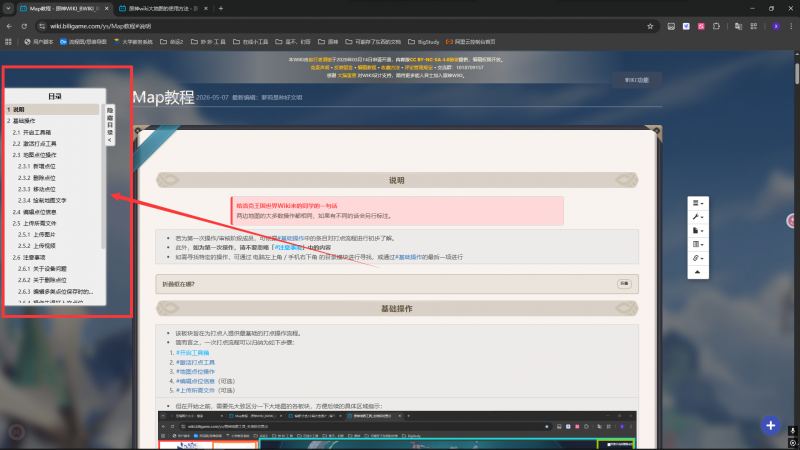
Task: Open the 阿里云控制台首页 bookmark
Action: click(470, 42)
